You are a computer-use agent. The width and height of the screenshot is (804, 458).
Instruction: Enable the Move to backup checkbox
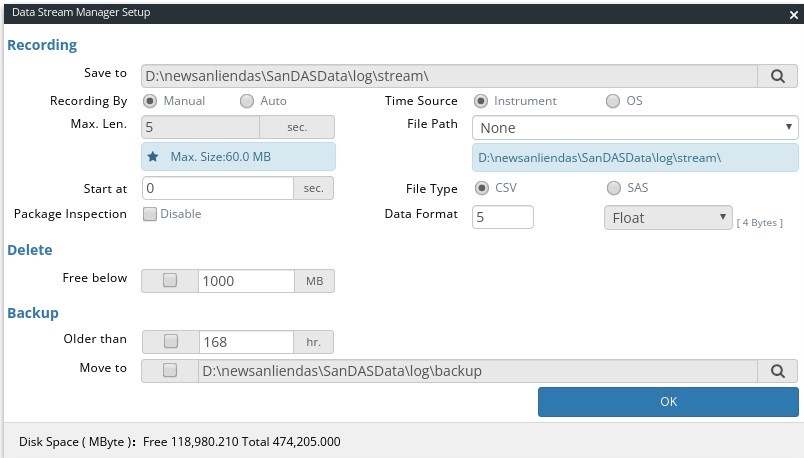(x=170, y=371)
